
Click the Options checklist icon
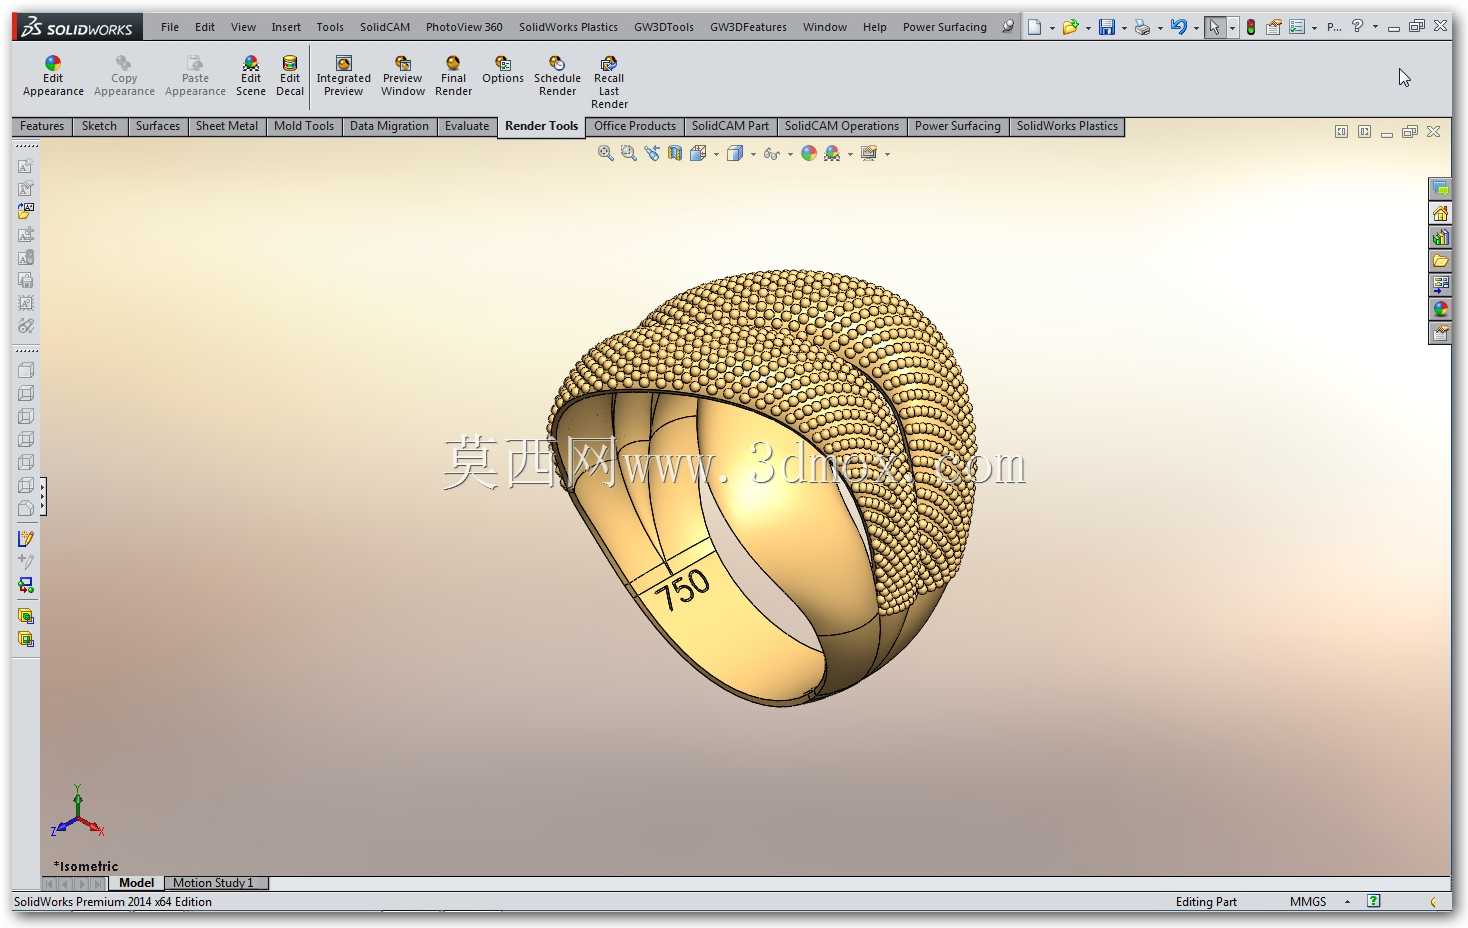coord(1297,27)
